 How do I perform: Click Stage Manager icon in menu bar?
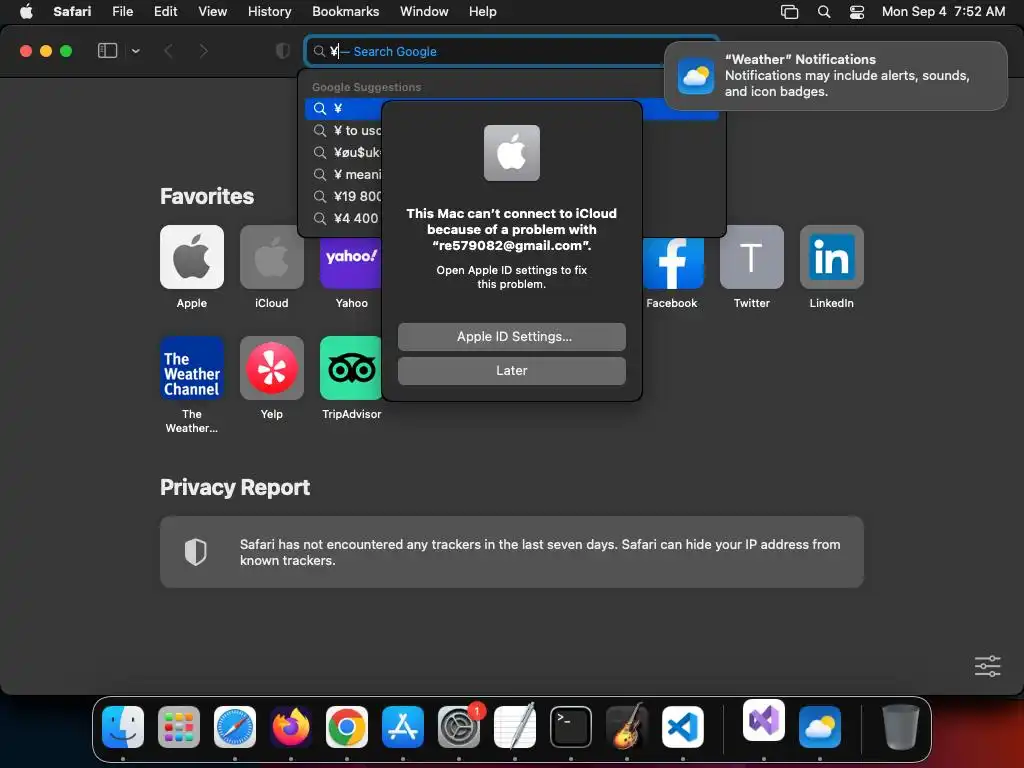790,12
